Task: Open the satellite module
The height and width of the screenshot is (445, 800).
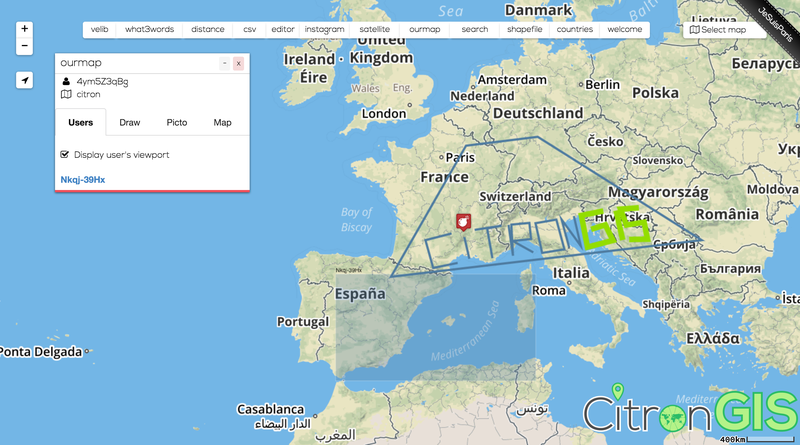Action: (374, 30)
